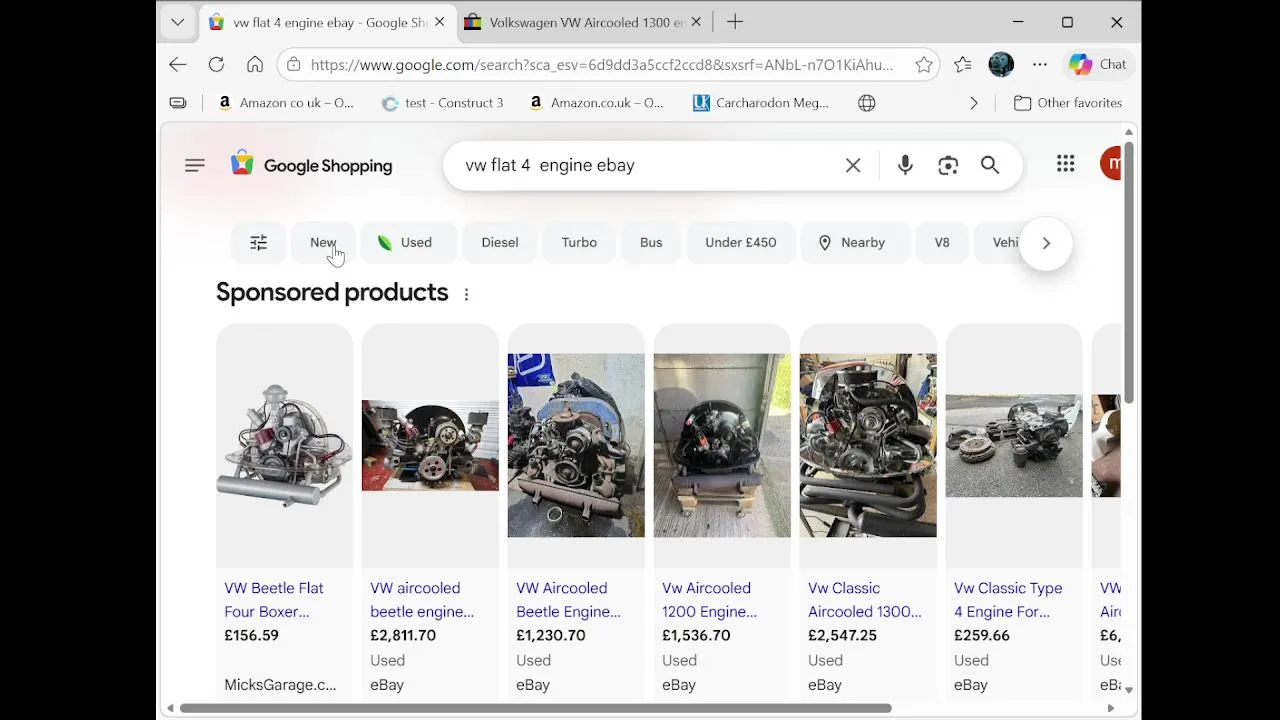Viewport: 1280px width, 720px height.
Task: Open the globe icon bookmark
Action: 867,103
